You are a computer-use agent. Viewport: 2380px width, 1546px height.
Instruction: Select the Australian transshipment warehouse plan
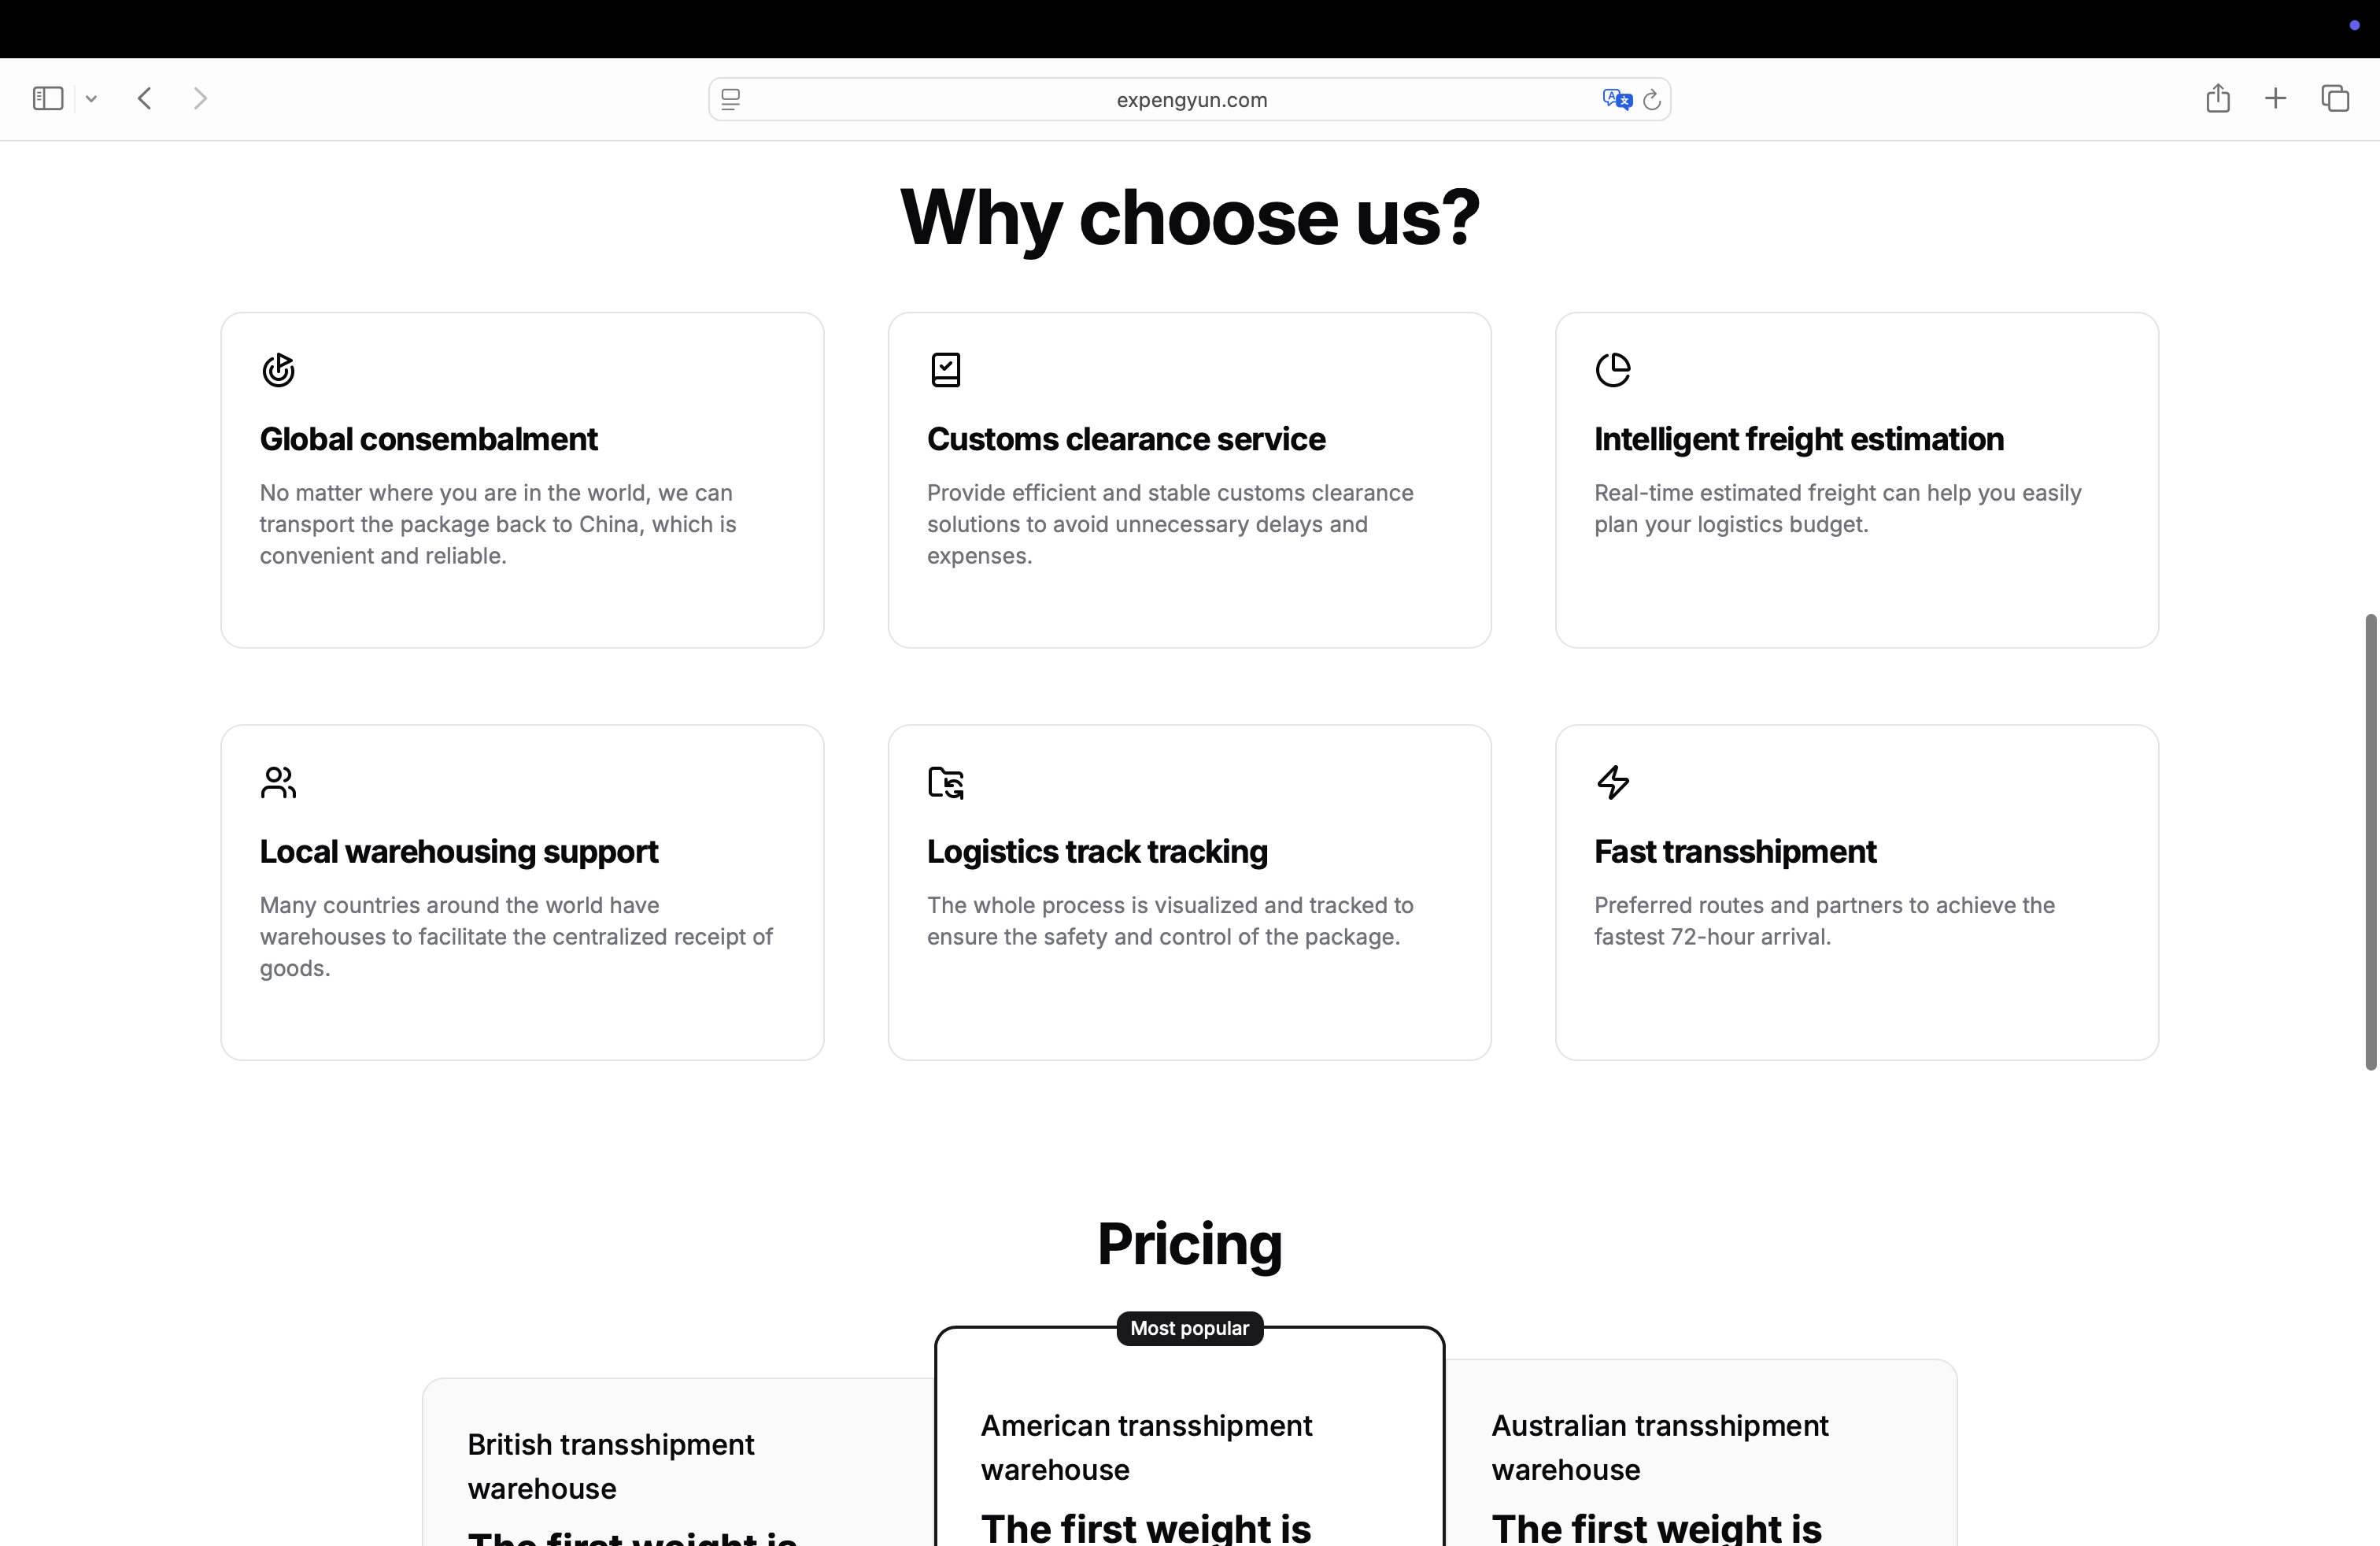[1700, 1447]
